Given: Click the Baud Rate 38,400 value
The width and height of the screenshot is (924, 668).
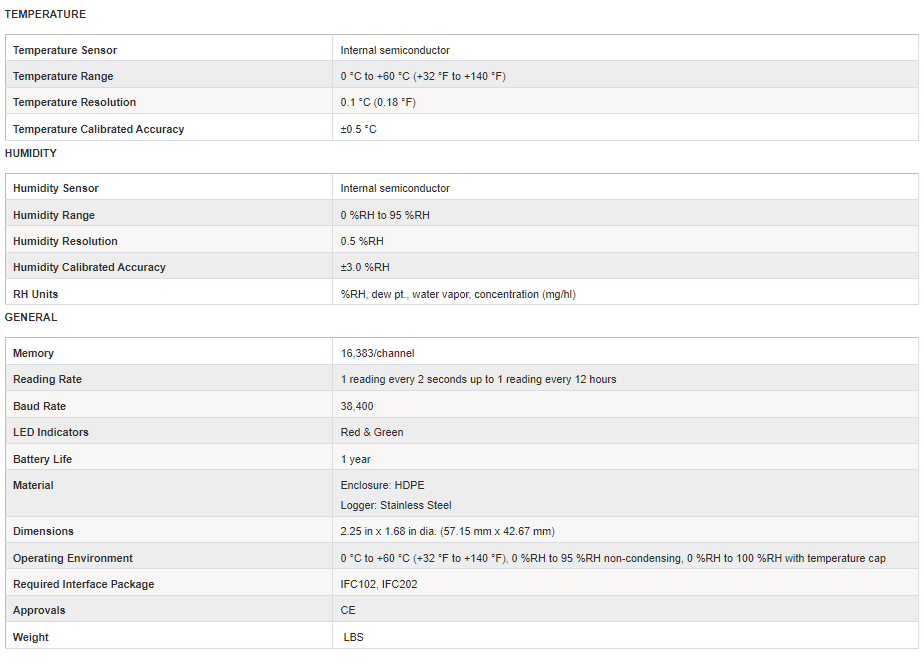Looking at the screenshot, I should tap(357, 406).
